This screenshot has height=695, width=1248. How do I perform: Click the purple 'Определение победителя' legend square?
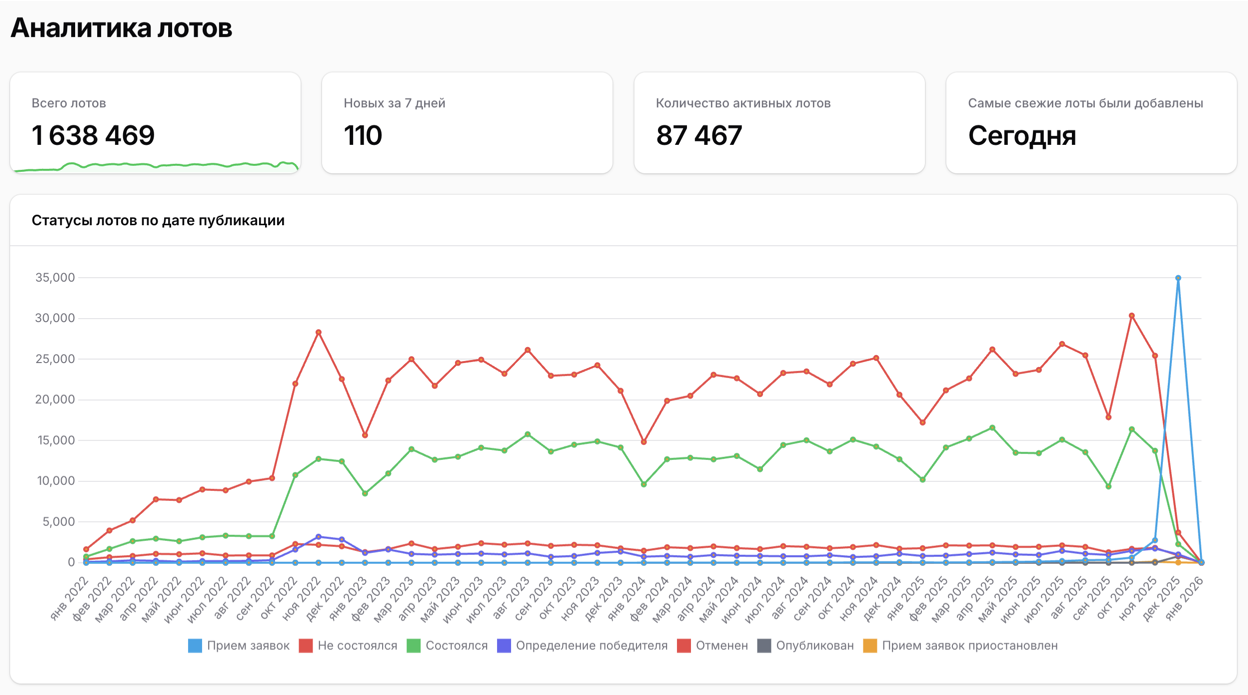(x=503, y=646)
